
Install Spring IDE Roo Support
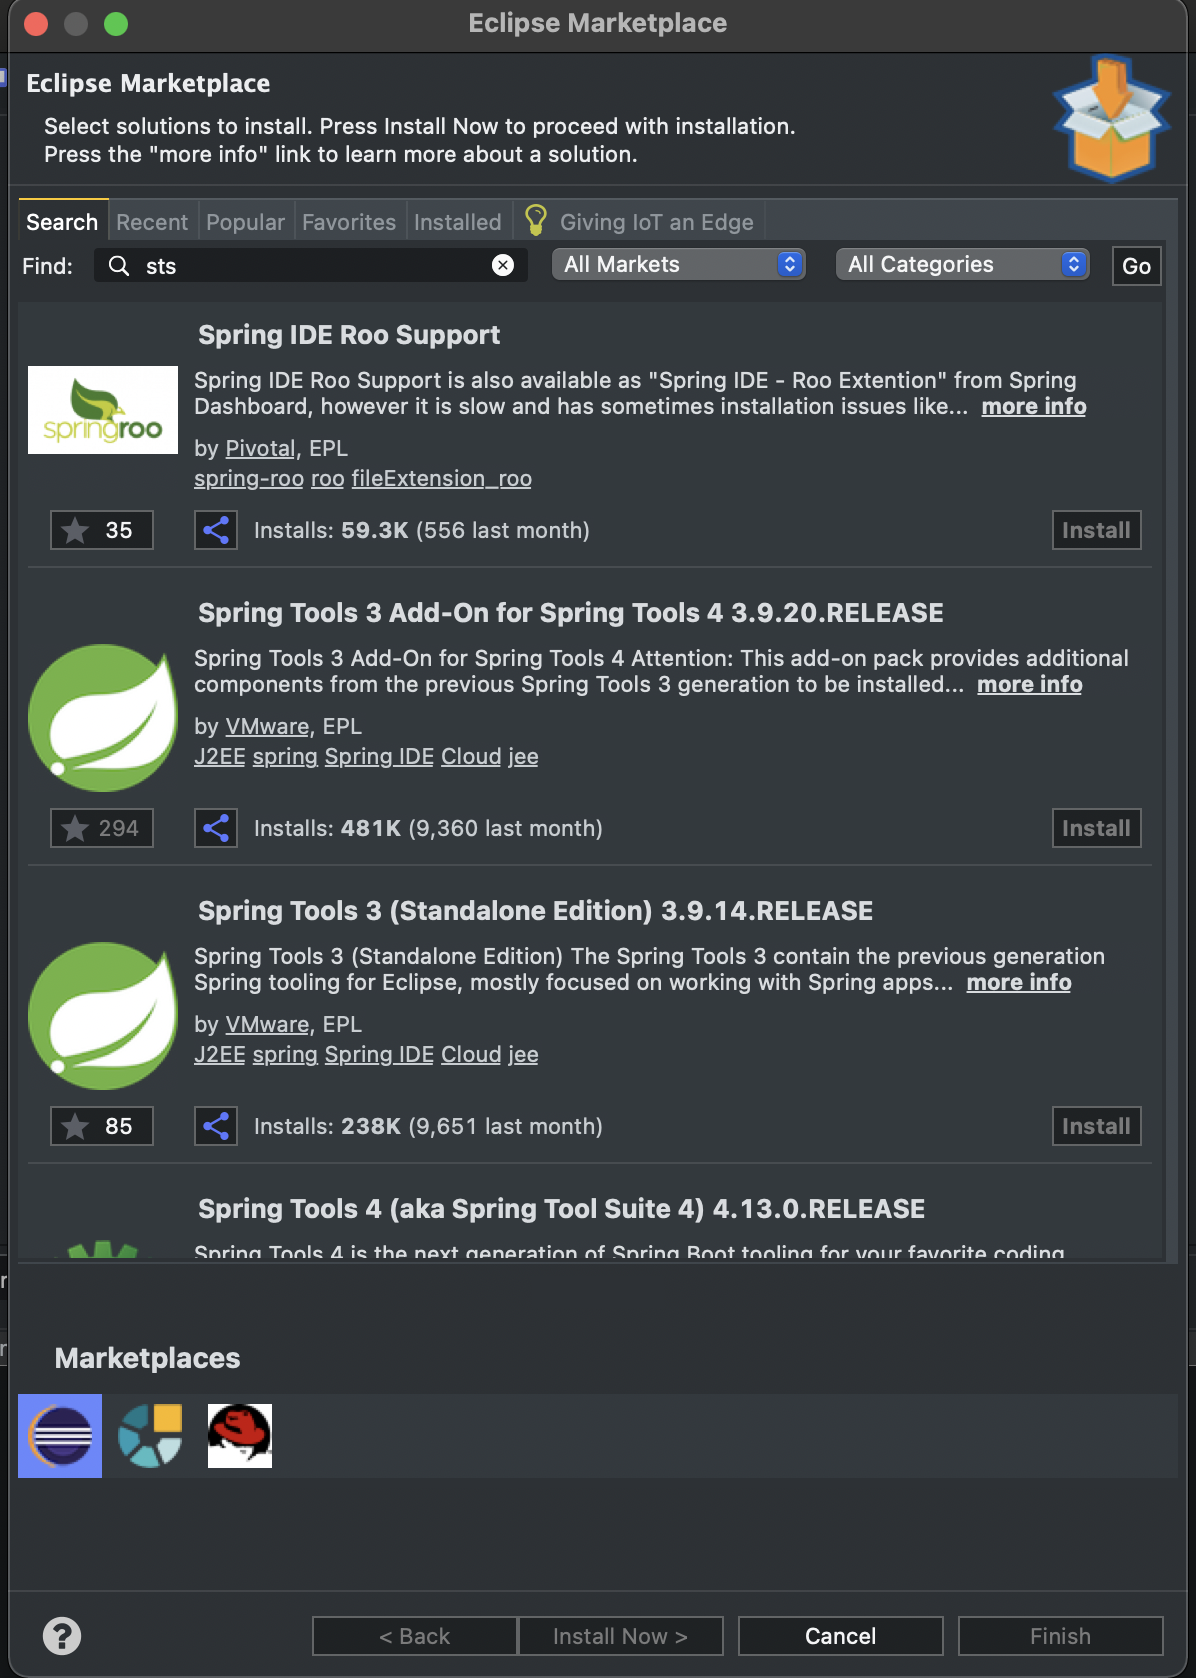[x=1097, y=530]
